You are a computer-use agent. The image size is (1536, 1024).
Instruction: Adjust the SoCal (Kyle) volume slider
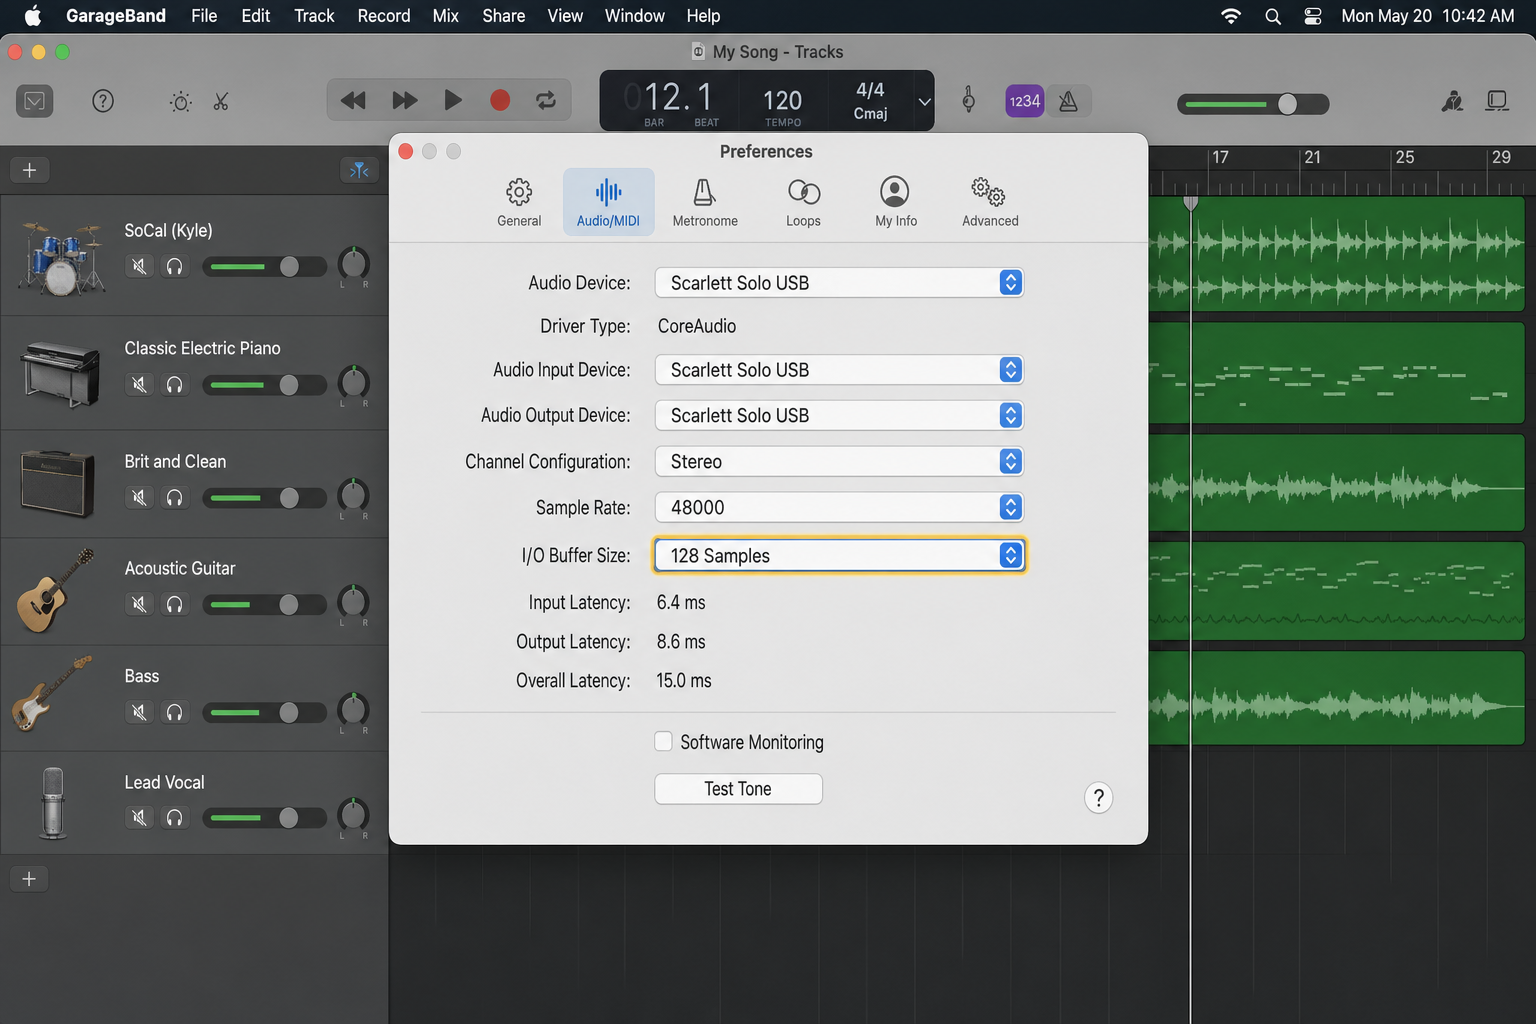click(x=264, y=266)
